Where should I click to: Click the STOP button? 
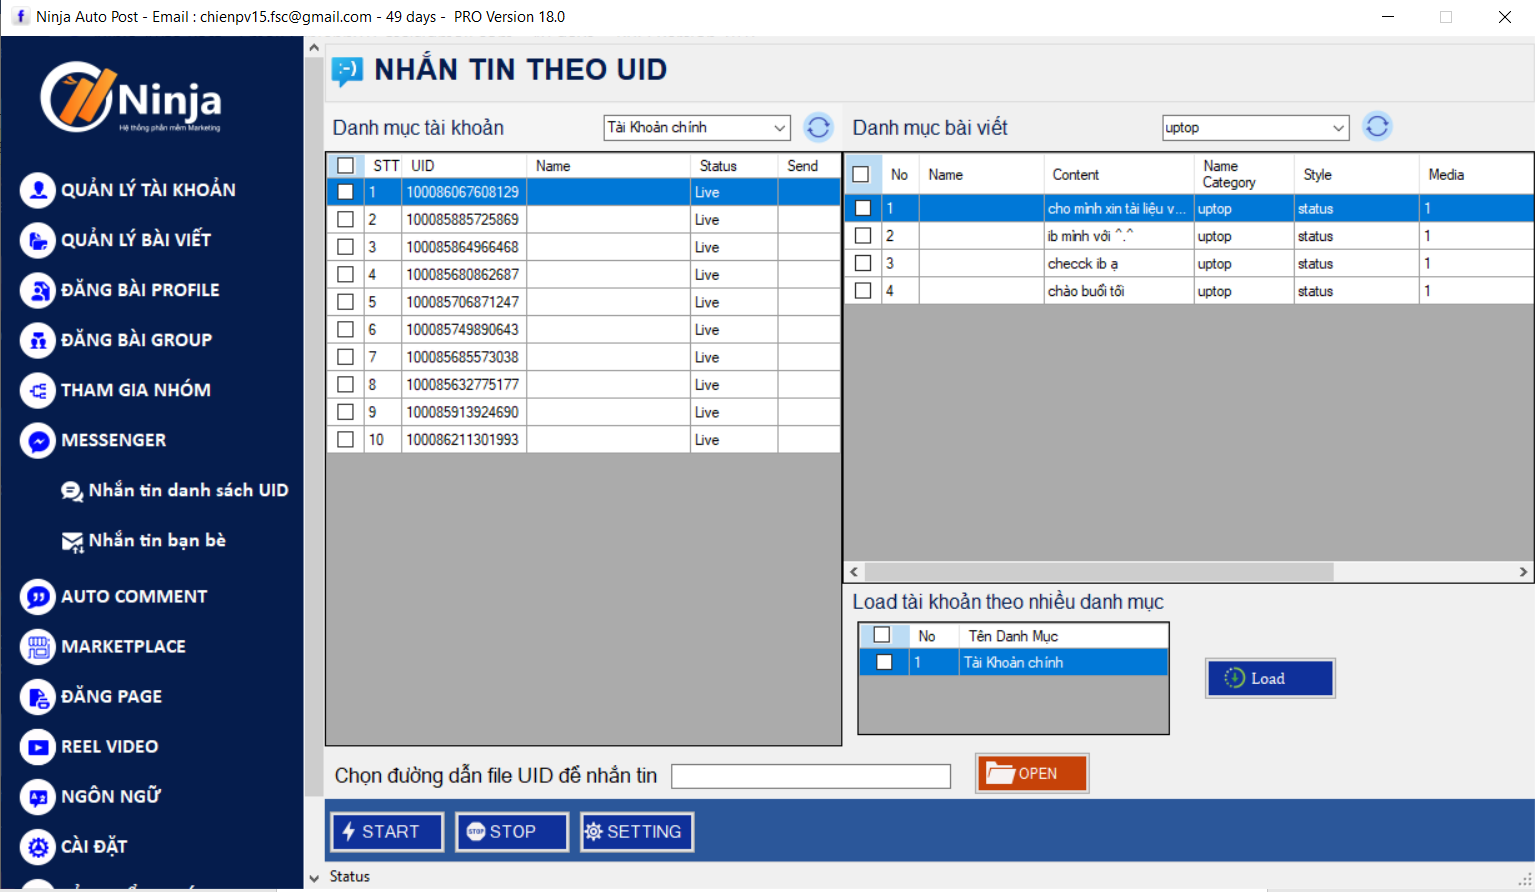(x=512, y=832)
